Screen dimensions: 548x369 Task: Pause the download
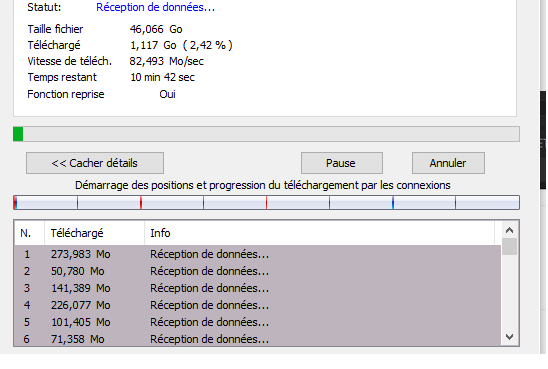[x=342, y=163]
